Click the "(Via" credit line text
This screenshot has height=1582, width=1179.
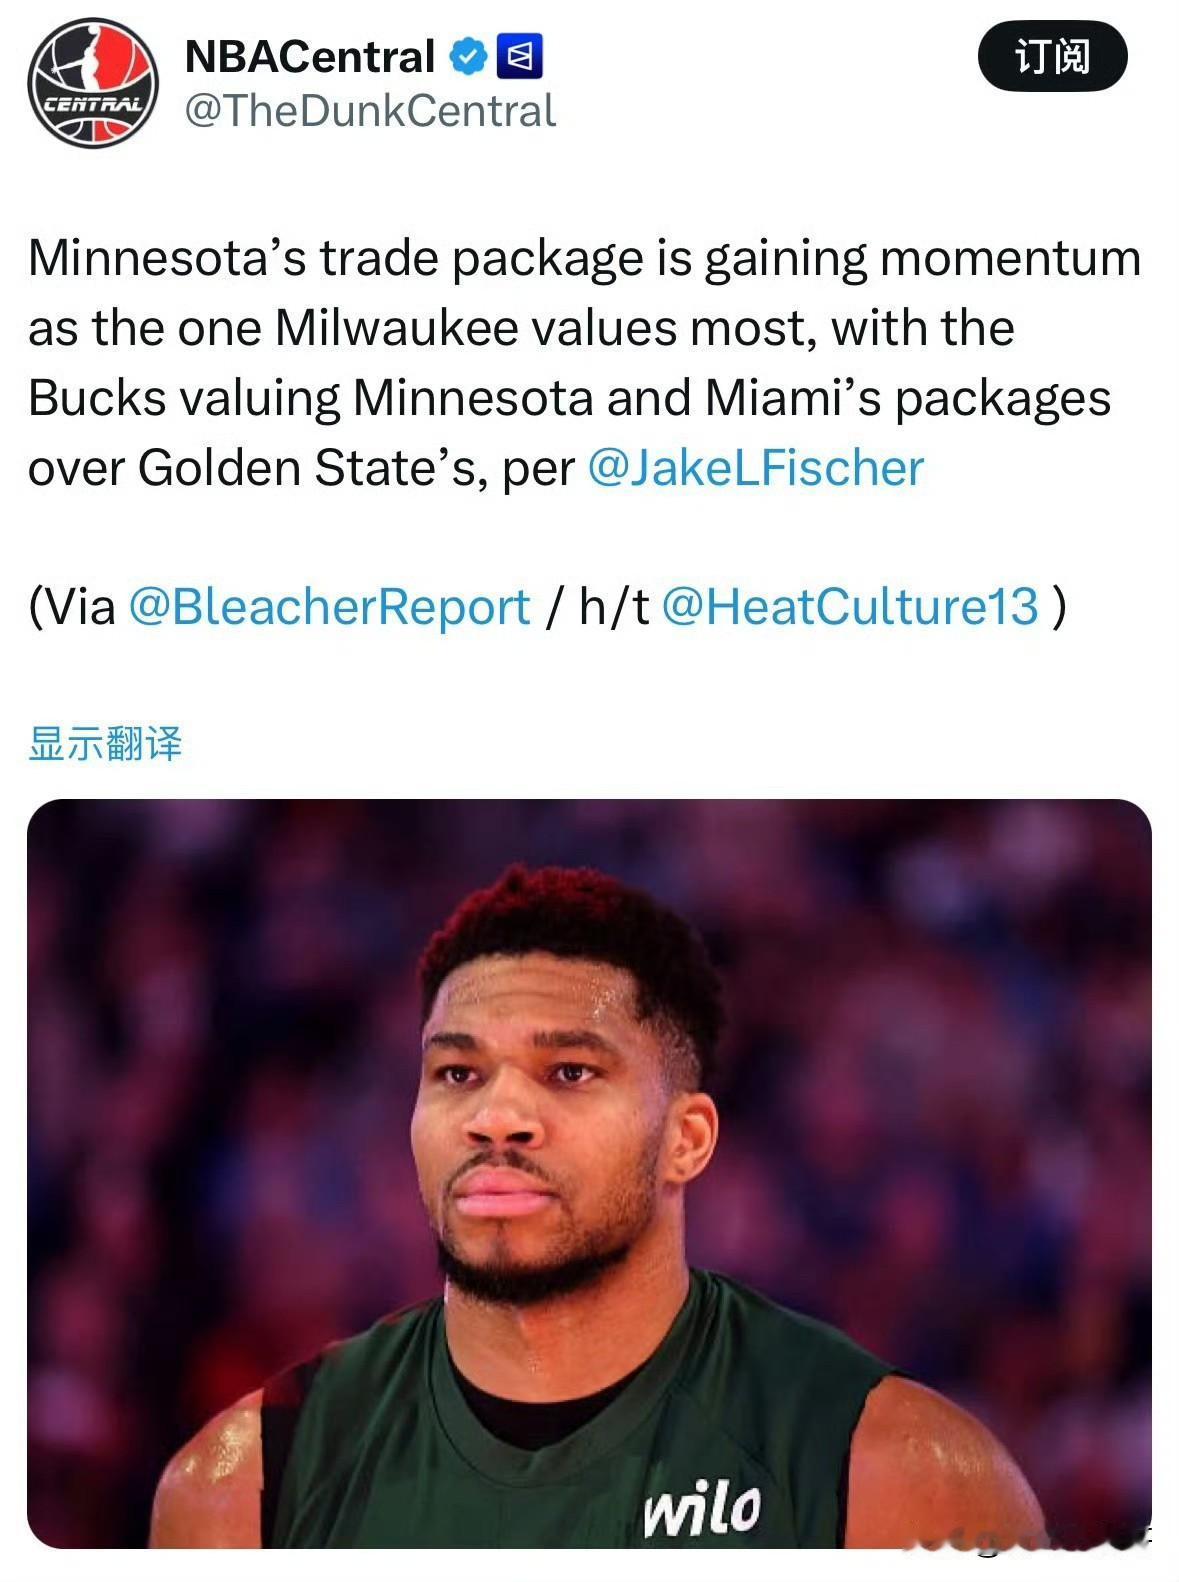(71, 607)
